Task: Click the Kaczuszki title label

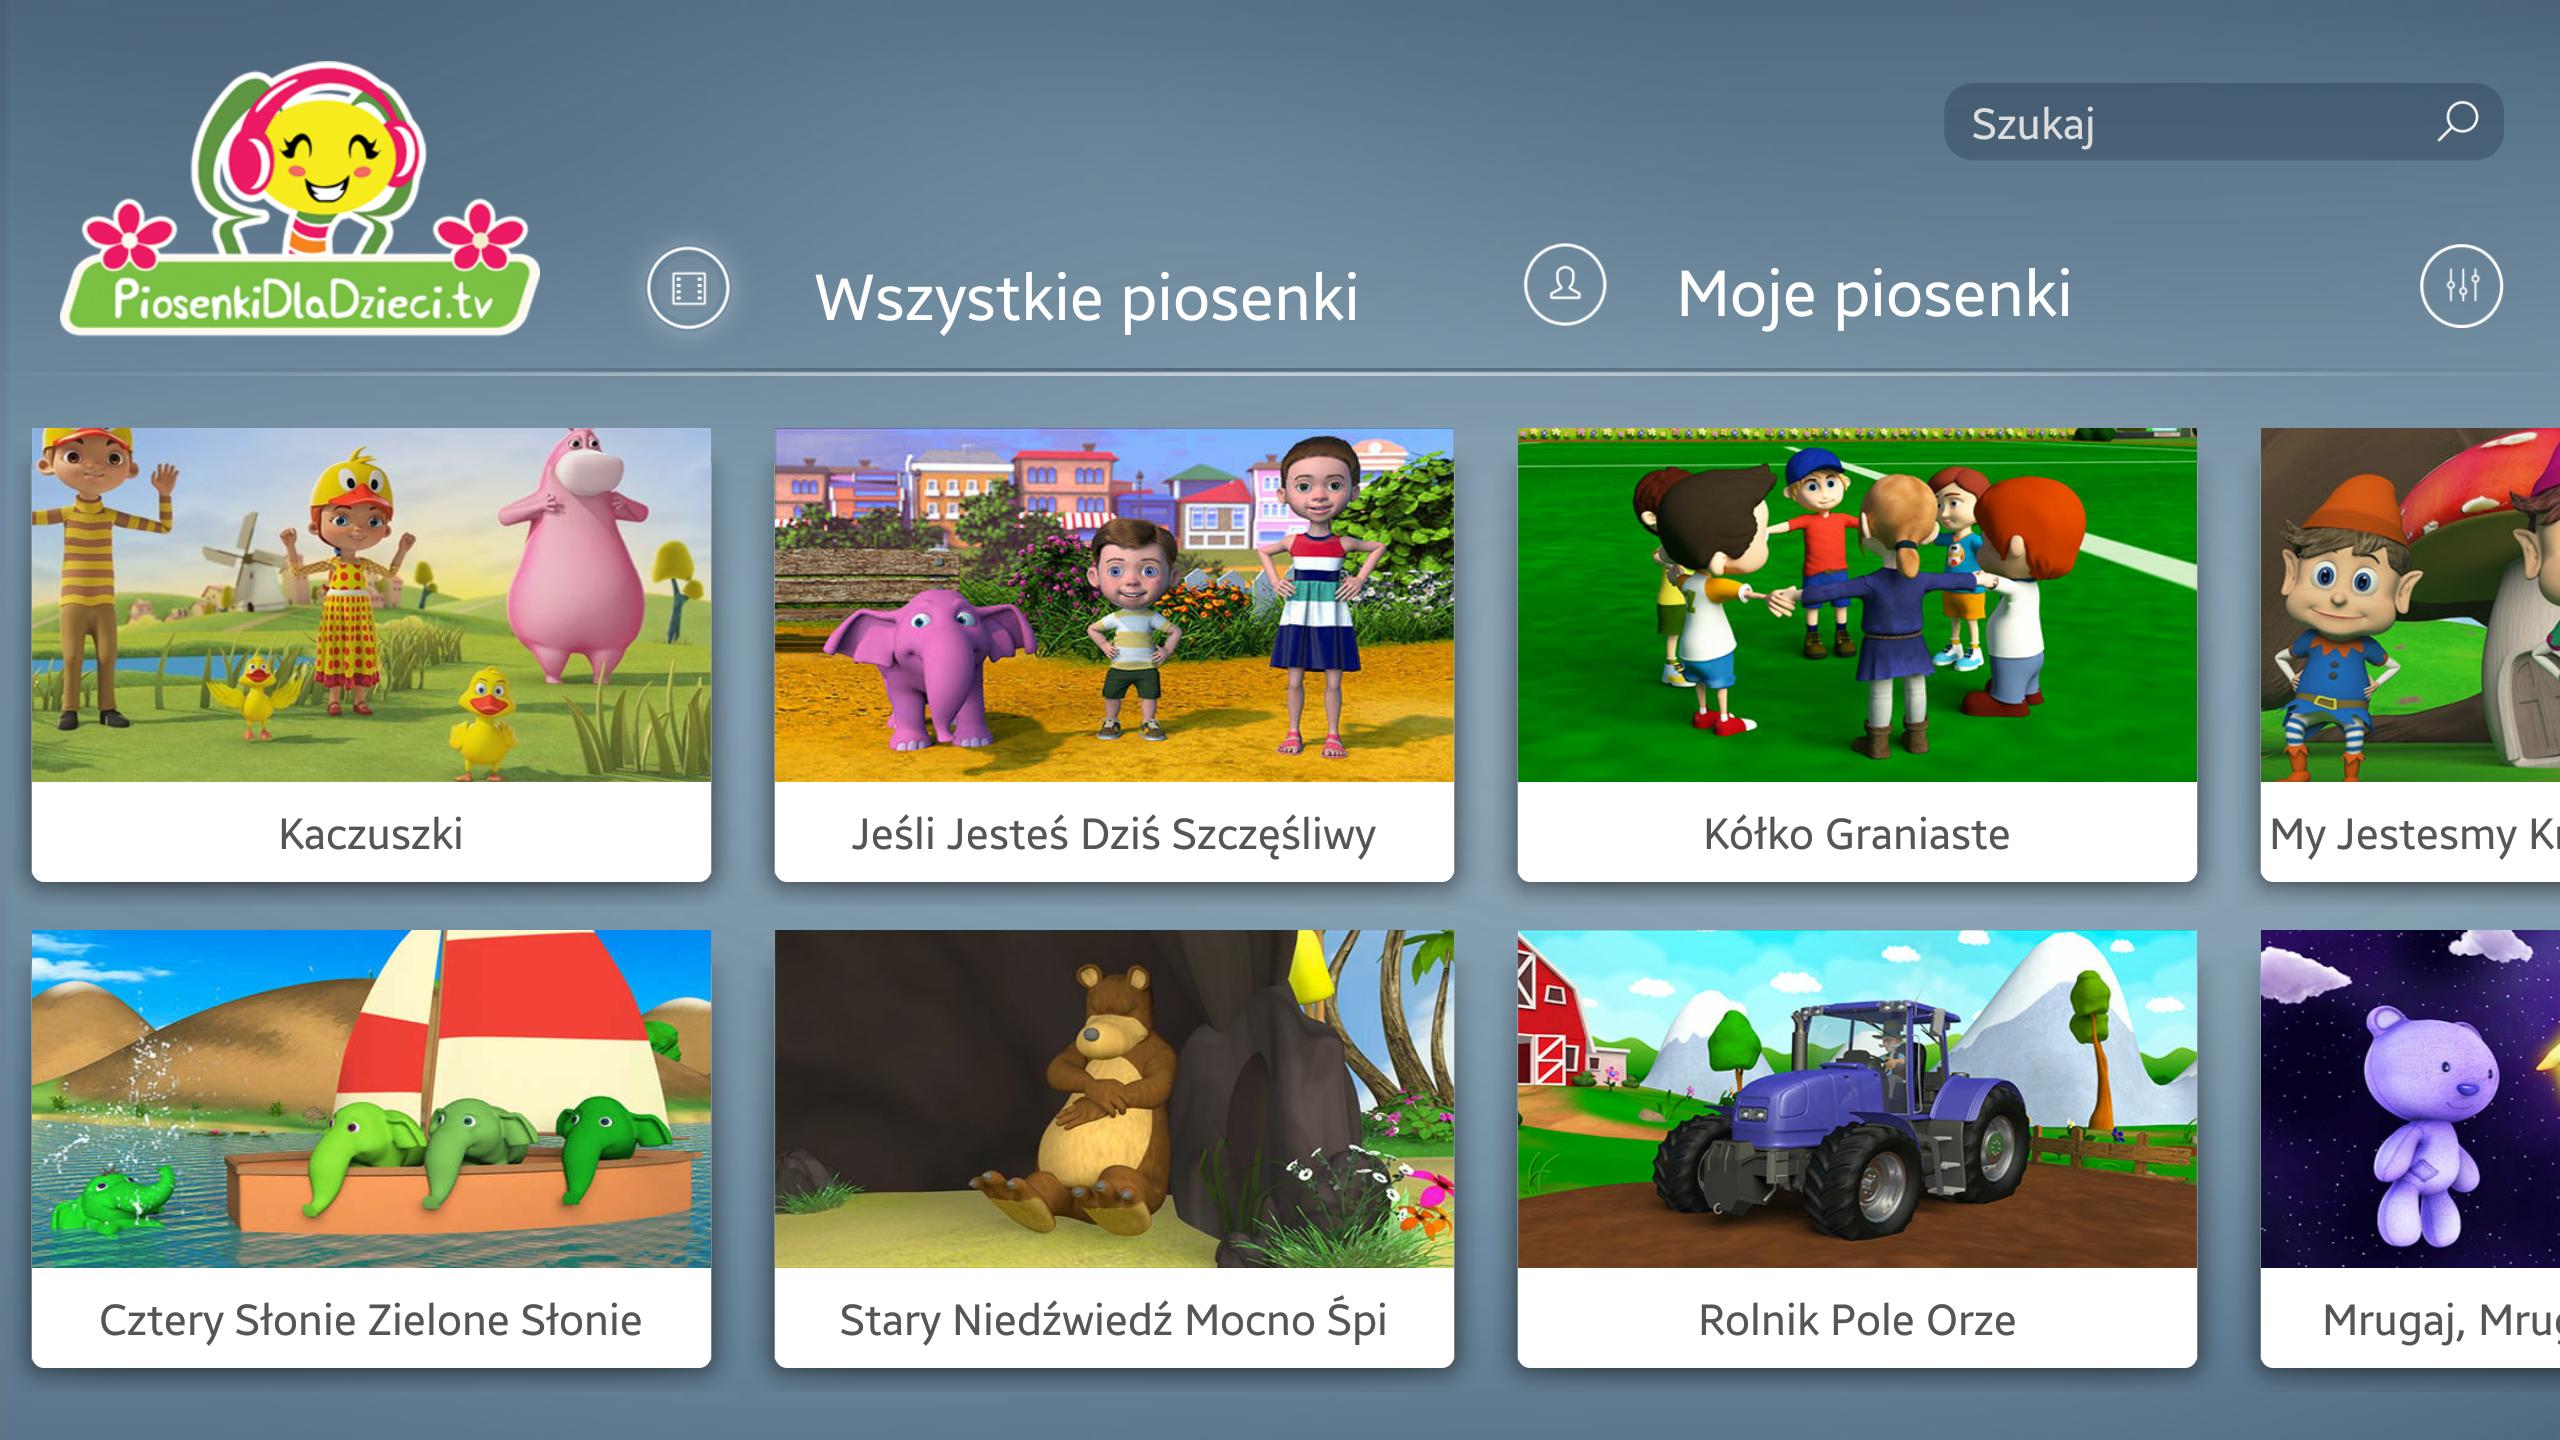Action: tap(371, 834)
